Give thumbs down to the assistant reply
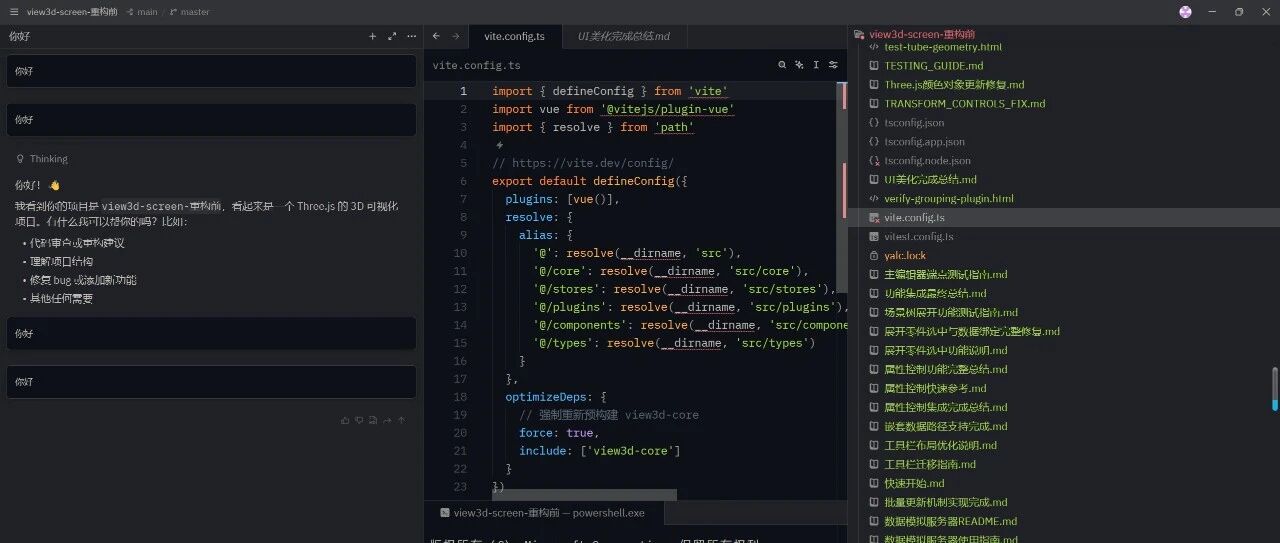 359,420
